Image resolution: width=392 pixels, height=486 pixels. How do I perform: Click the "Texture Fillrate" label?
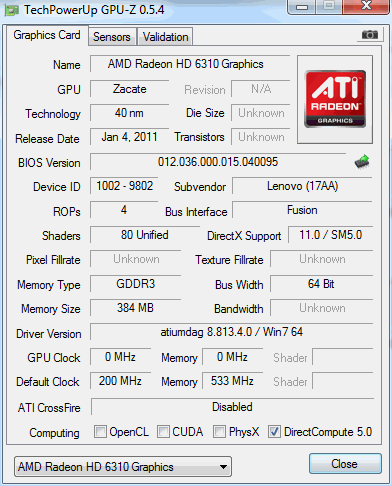(x=229, y=260)
